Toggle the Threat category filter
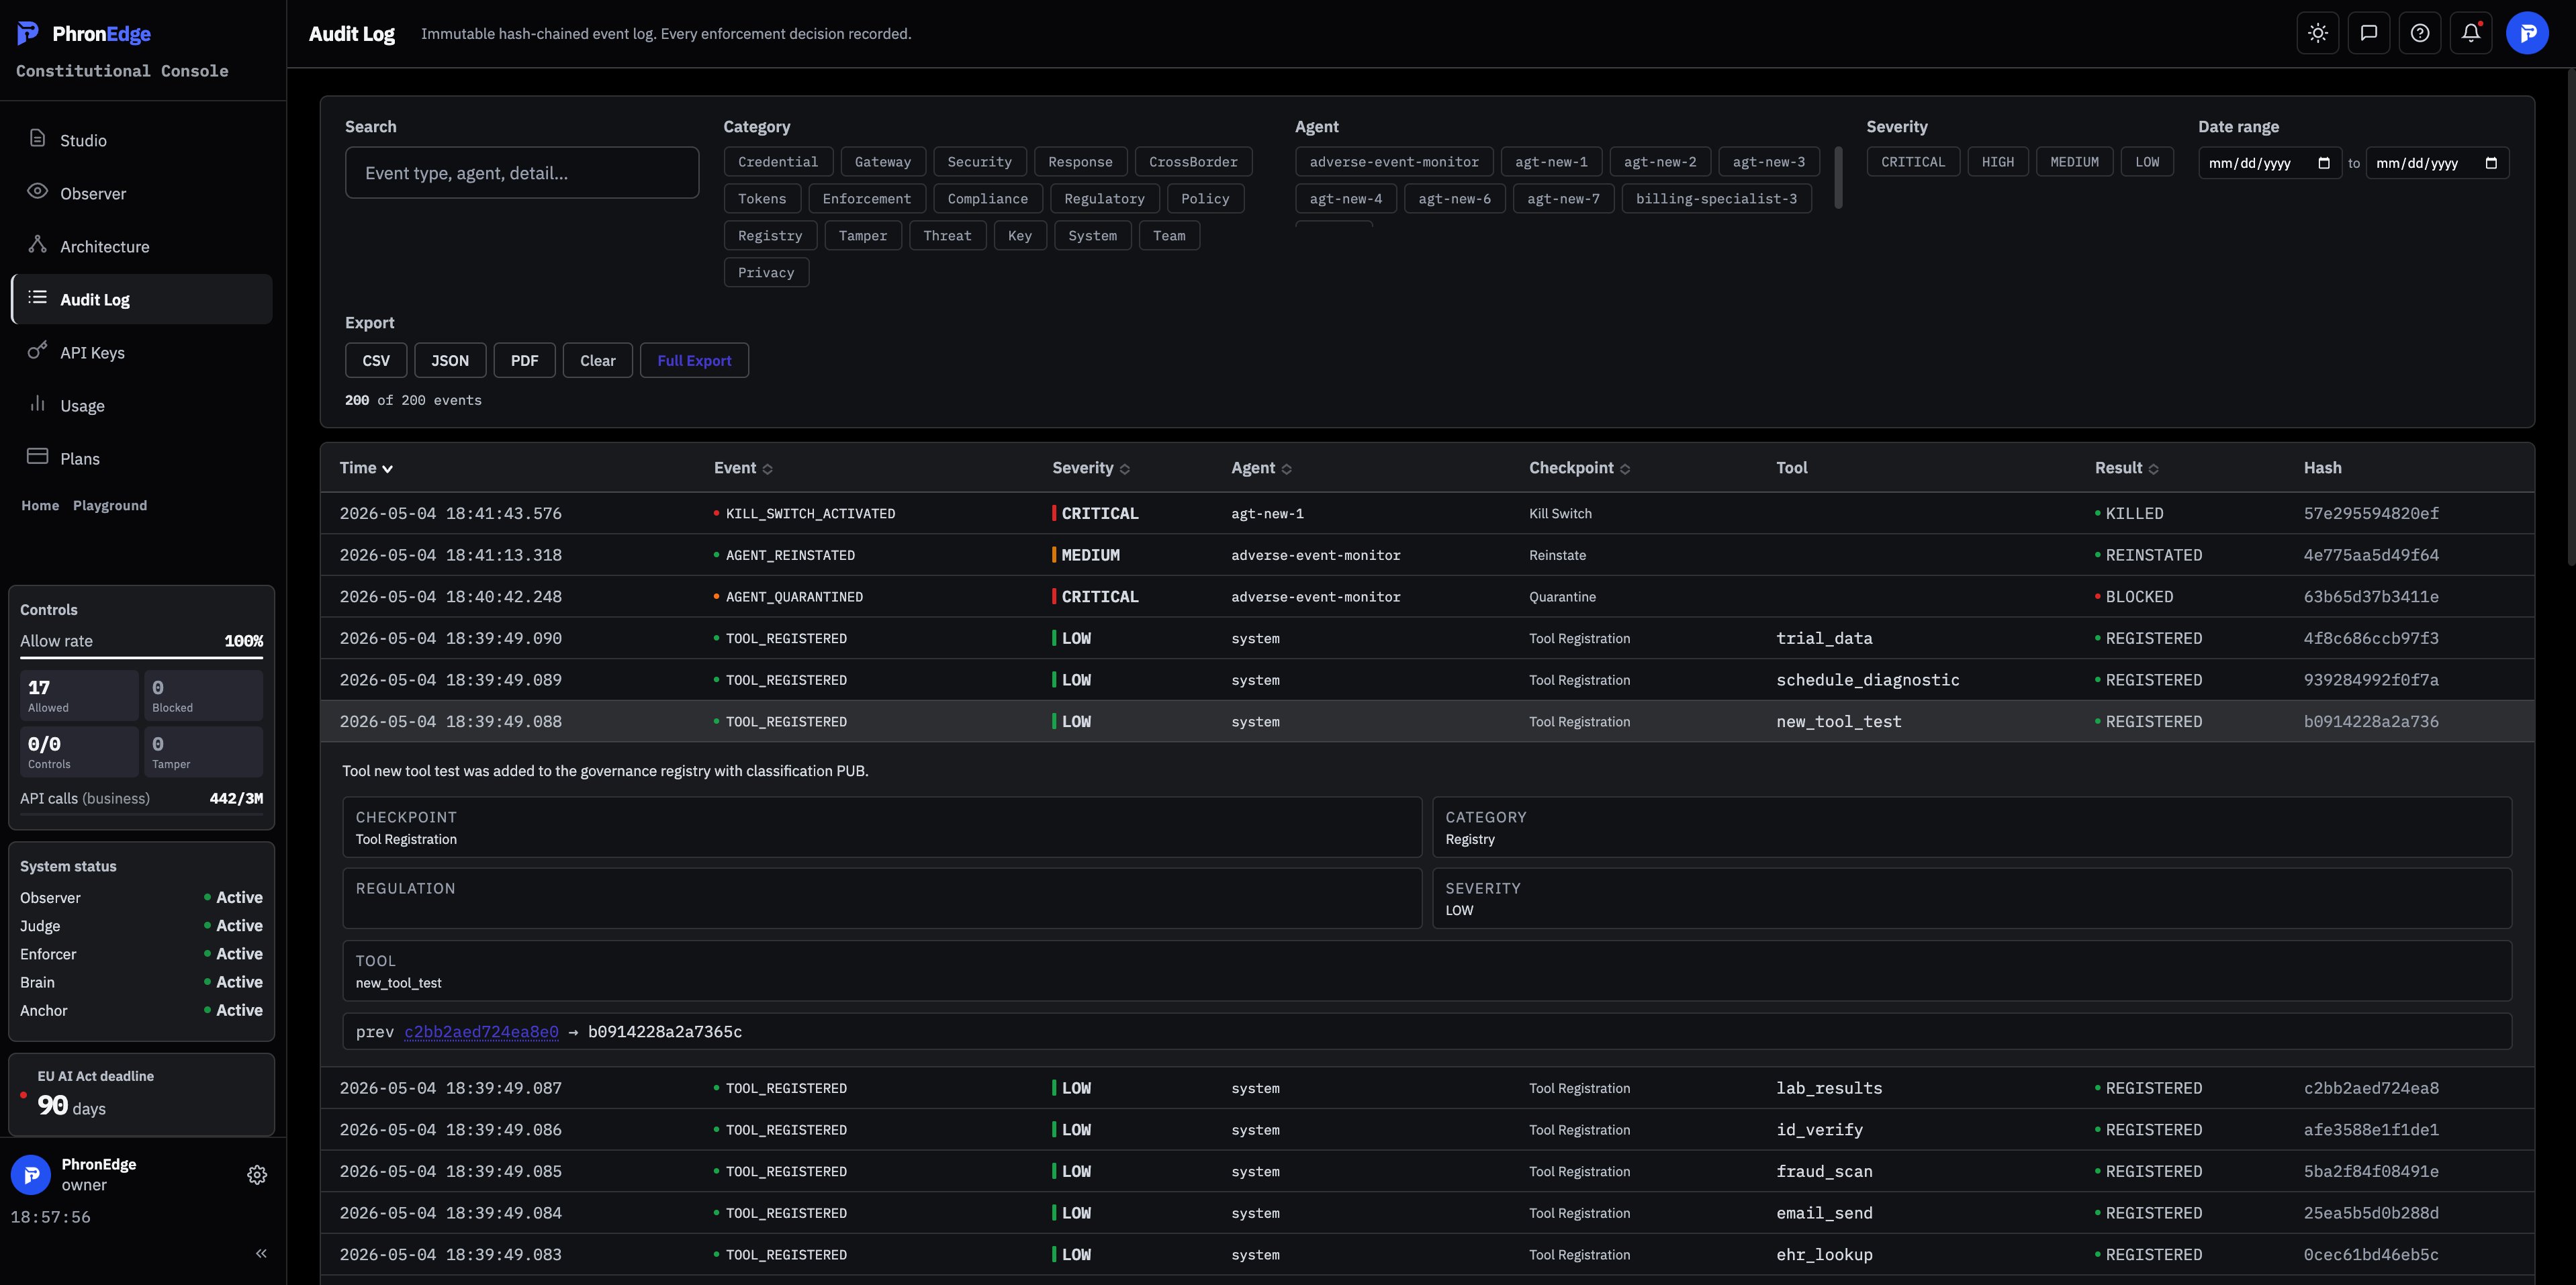 coord(947,236)
